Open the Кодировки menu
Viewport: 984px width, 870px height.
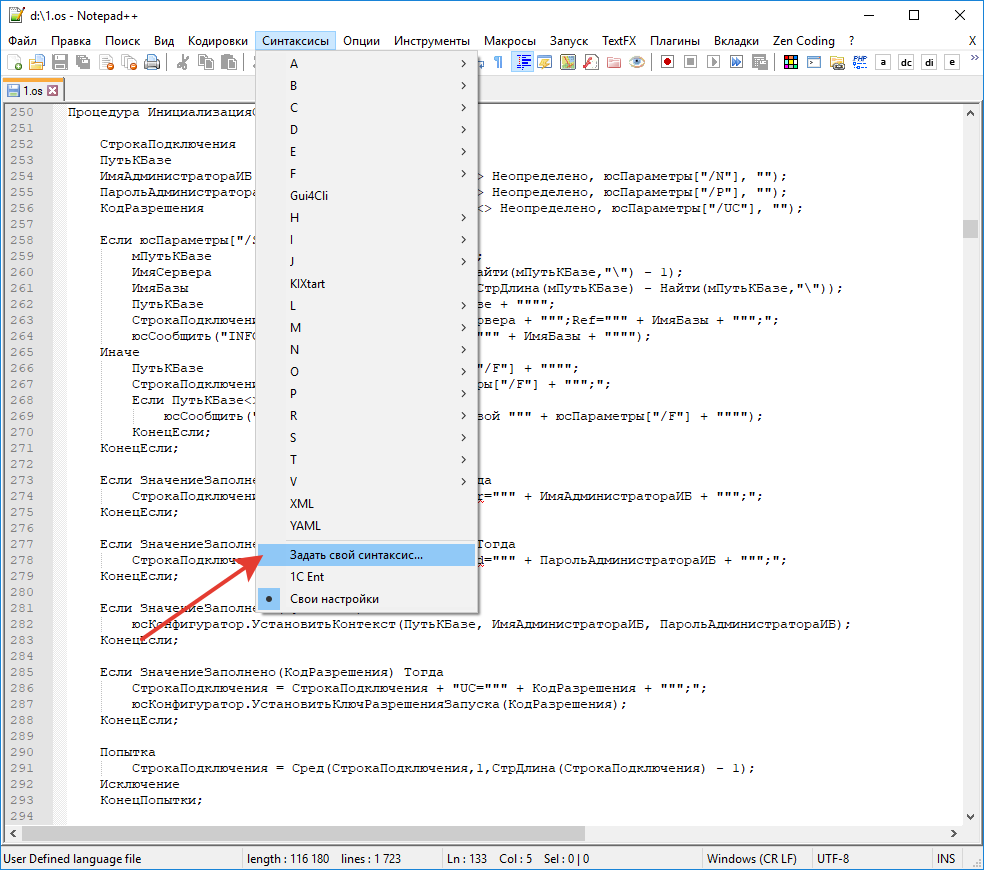click(218, 41)
